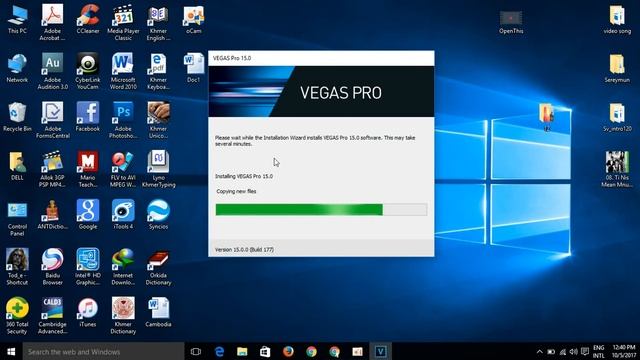Click the VEGAS Pro 15.0 title bar
The width and height of the screenshot is (640, 360).
tap(321, 58)
